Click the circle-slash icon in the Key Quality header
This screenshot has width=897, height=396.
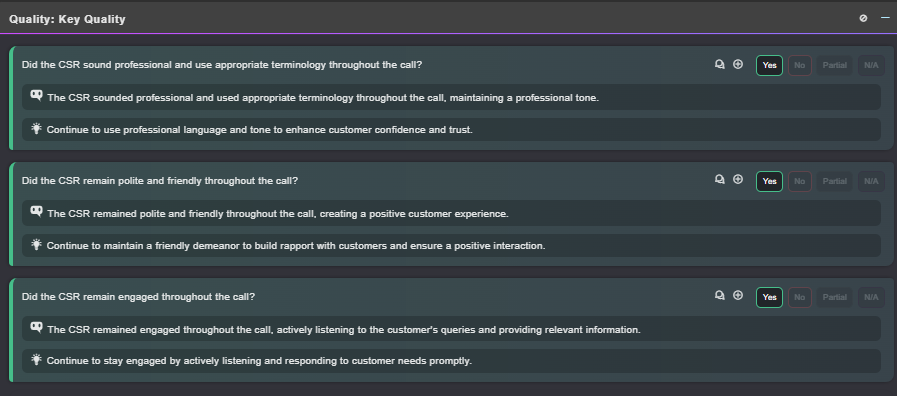863,18
